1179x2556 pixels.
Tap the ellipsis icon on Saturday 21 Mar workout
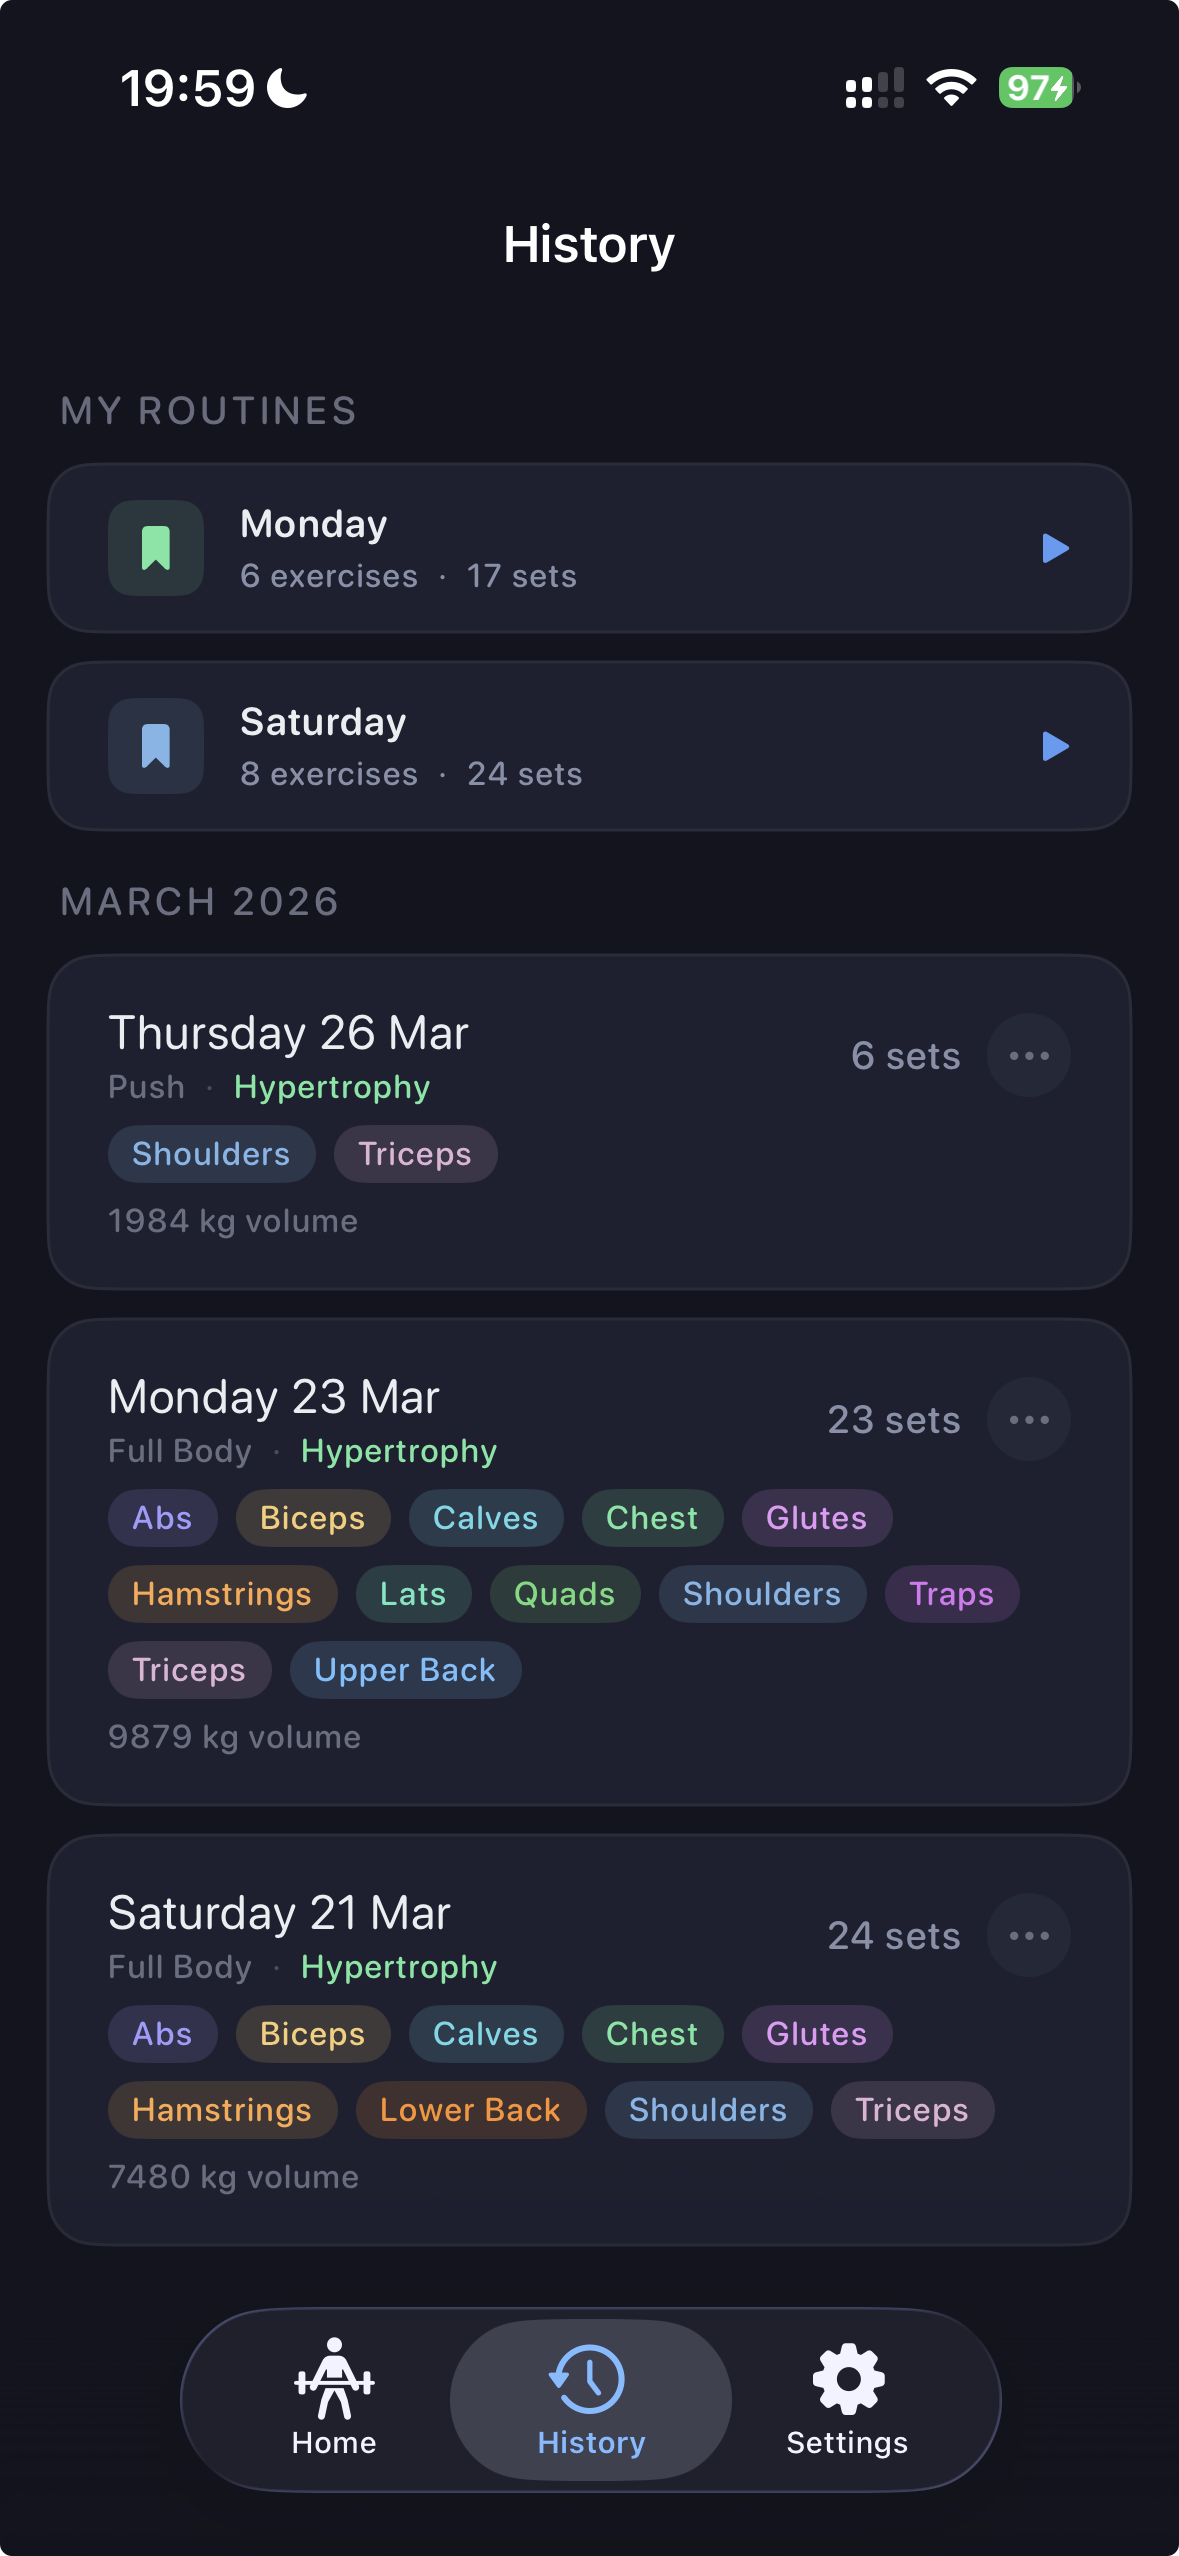(1028, 1935)
